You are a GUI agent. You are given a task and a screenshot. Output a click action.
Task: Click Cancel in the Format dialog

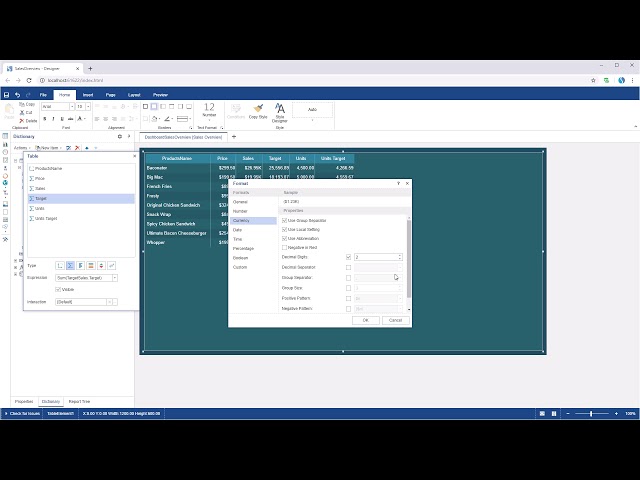[x=395, y=320]
